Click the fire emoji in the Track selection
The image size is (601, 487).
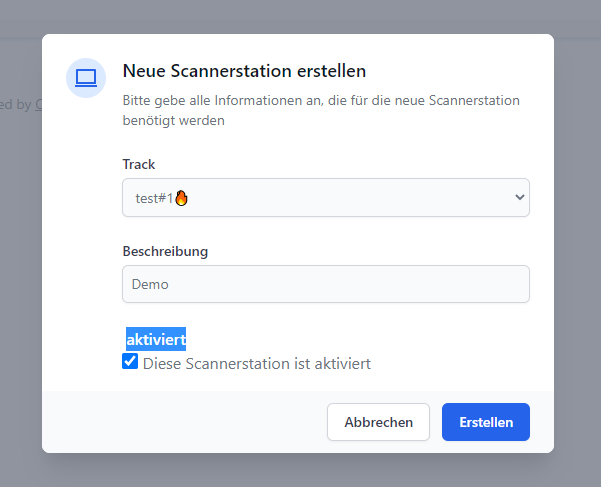(182, 198)
